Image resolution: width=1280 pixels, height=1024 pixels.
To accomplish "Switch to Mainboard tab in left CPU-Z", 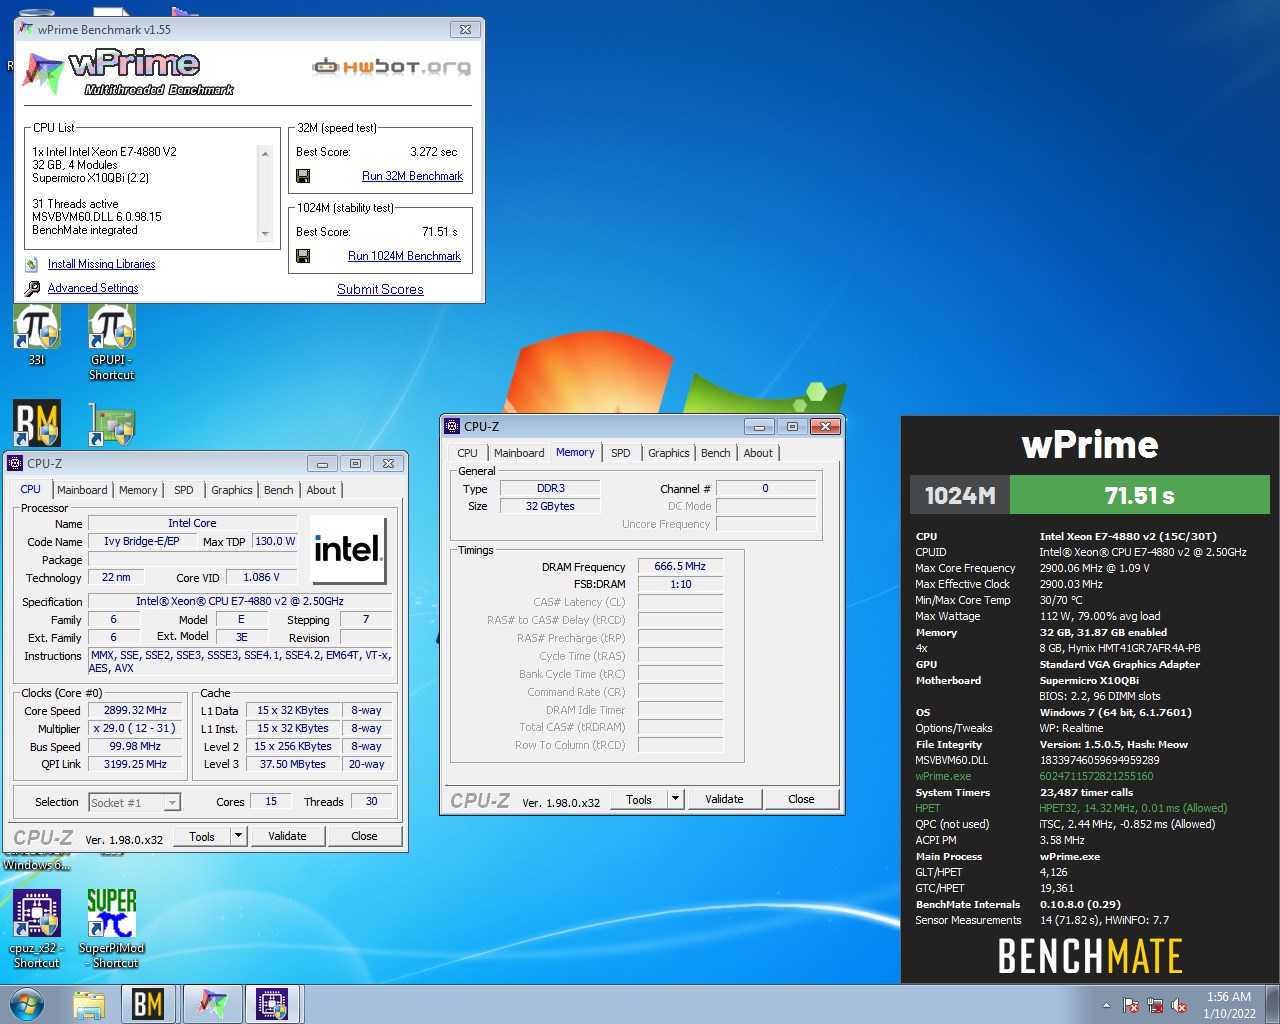I will (x=82, y=490).
